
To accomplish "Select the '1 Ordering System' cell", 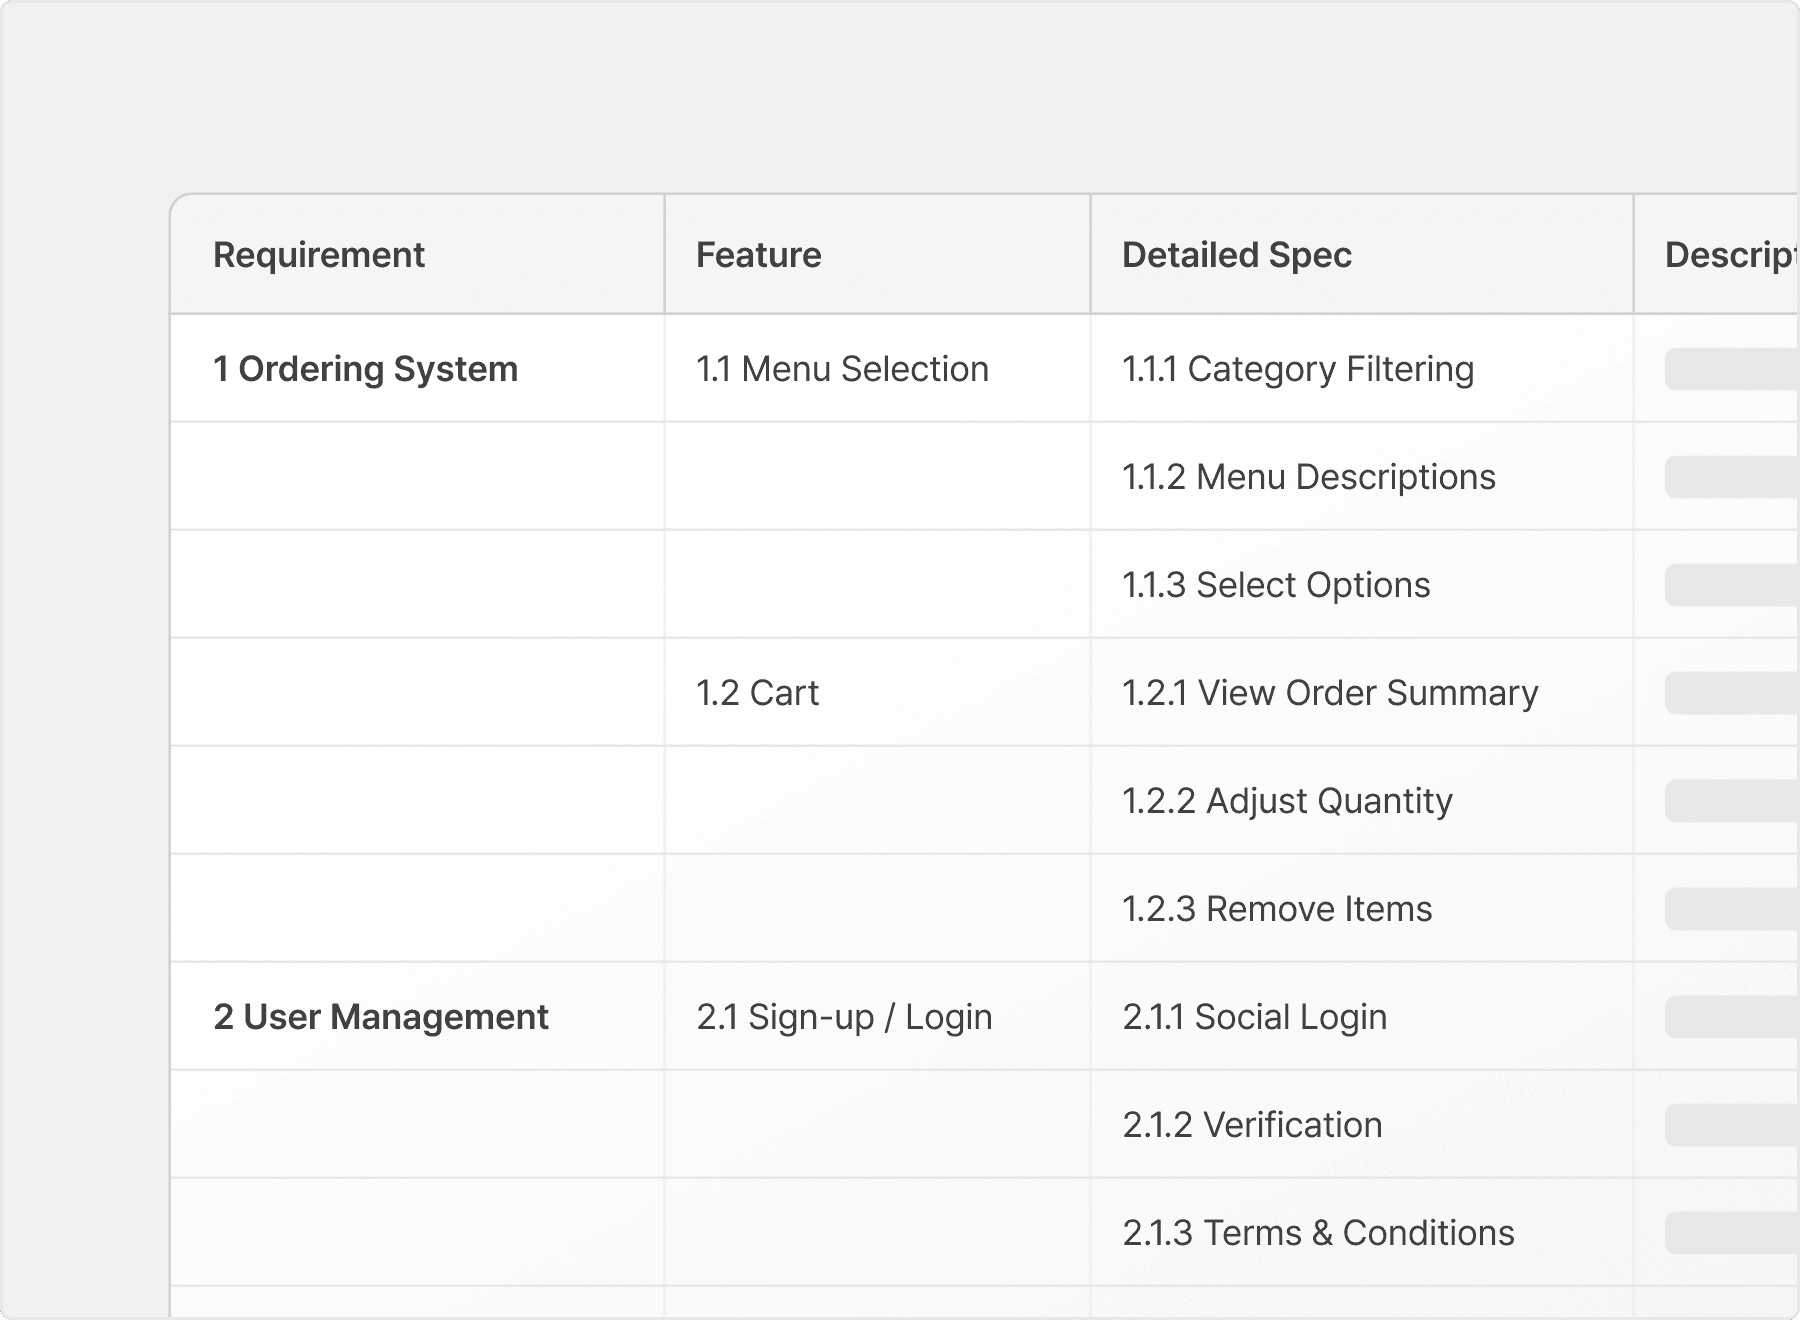I will coord(417,369).
